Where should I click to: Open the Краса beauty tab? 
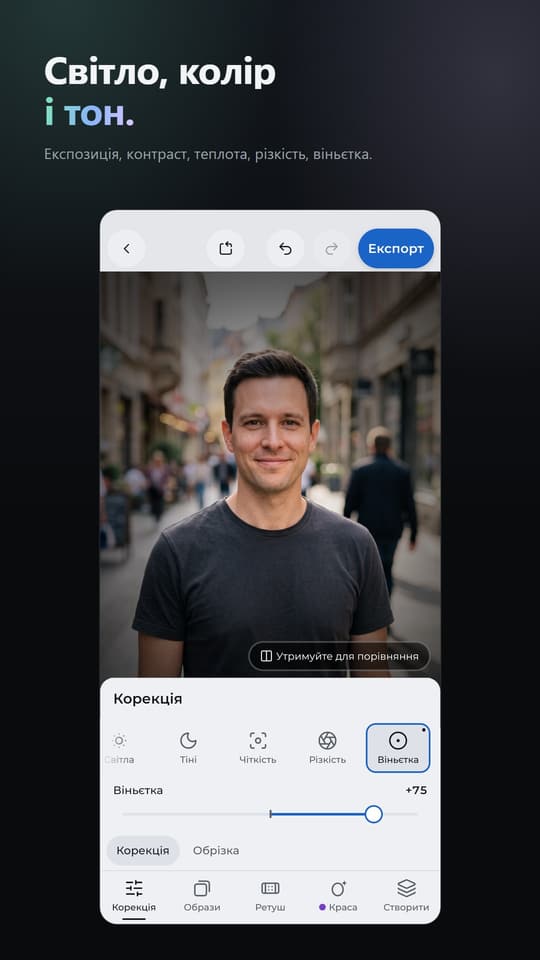(338, 896)
